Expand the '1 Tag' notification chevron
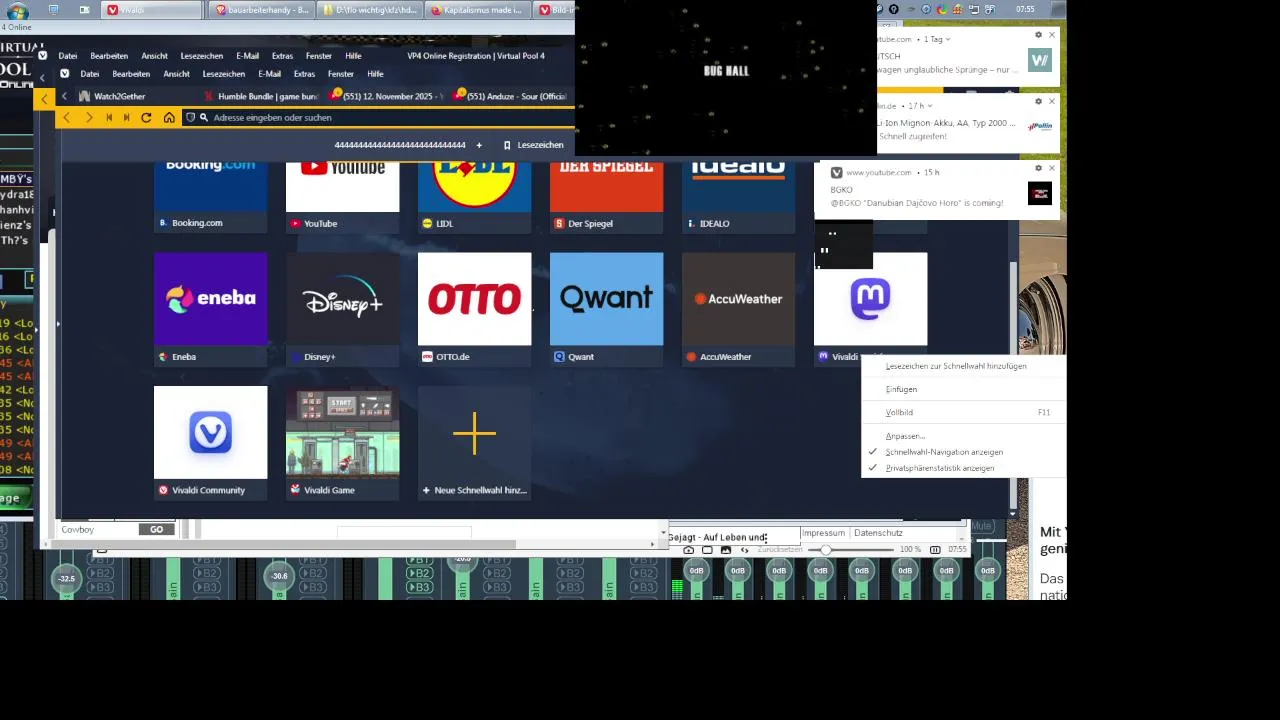The image size is (1280, 720). point(948,39)
